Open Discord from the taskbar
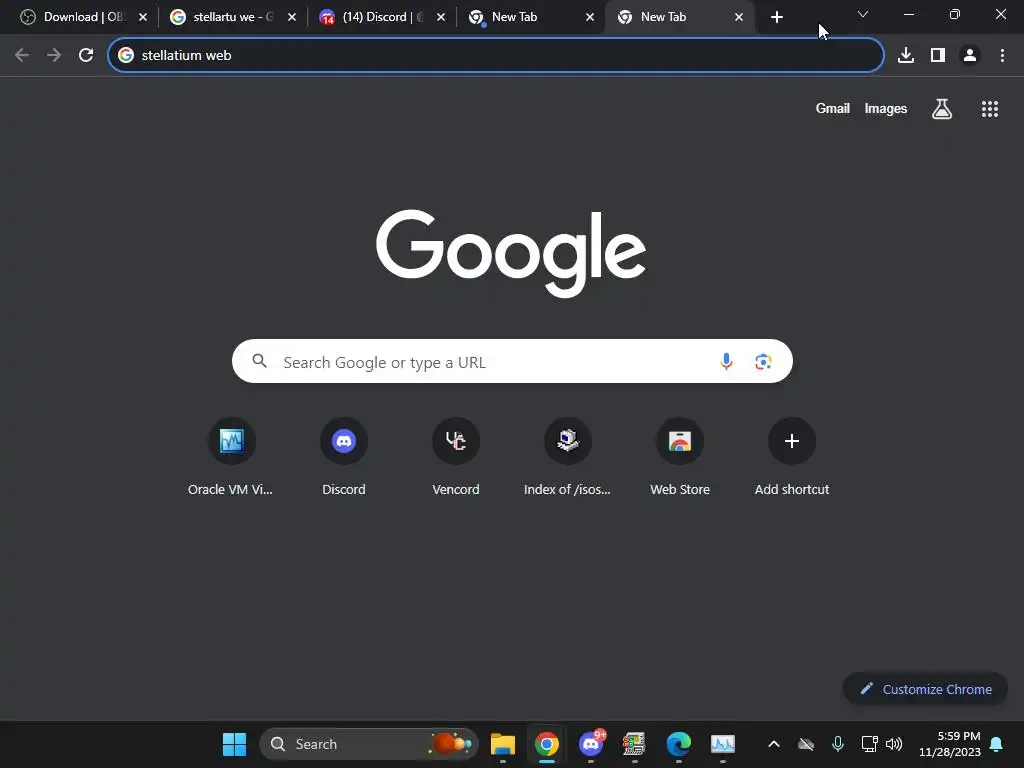This screenshot has width=1024, height=768. [591, 744]
